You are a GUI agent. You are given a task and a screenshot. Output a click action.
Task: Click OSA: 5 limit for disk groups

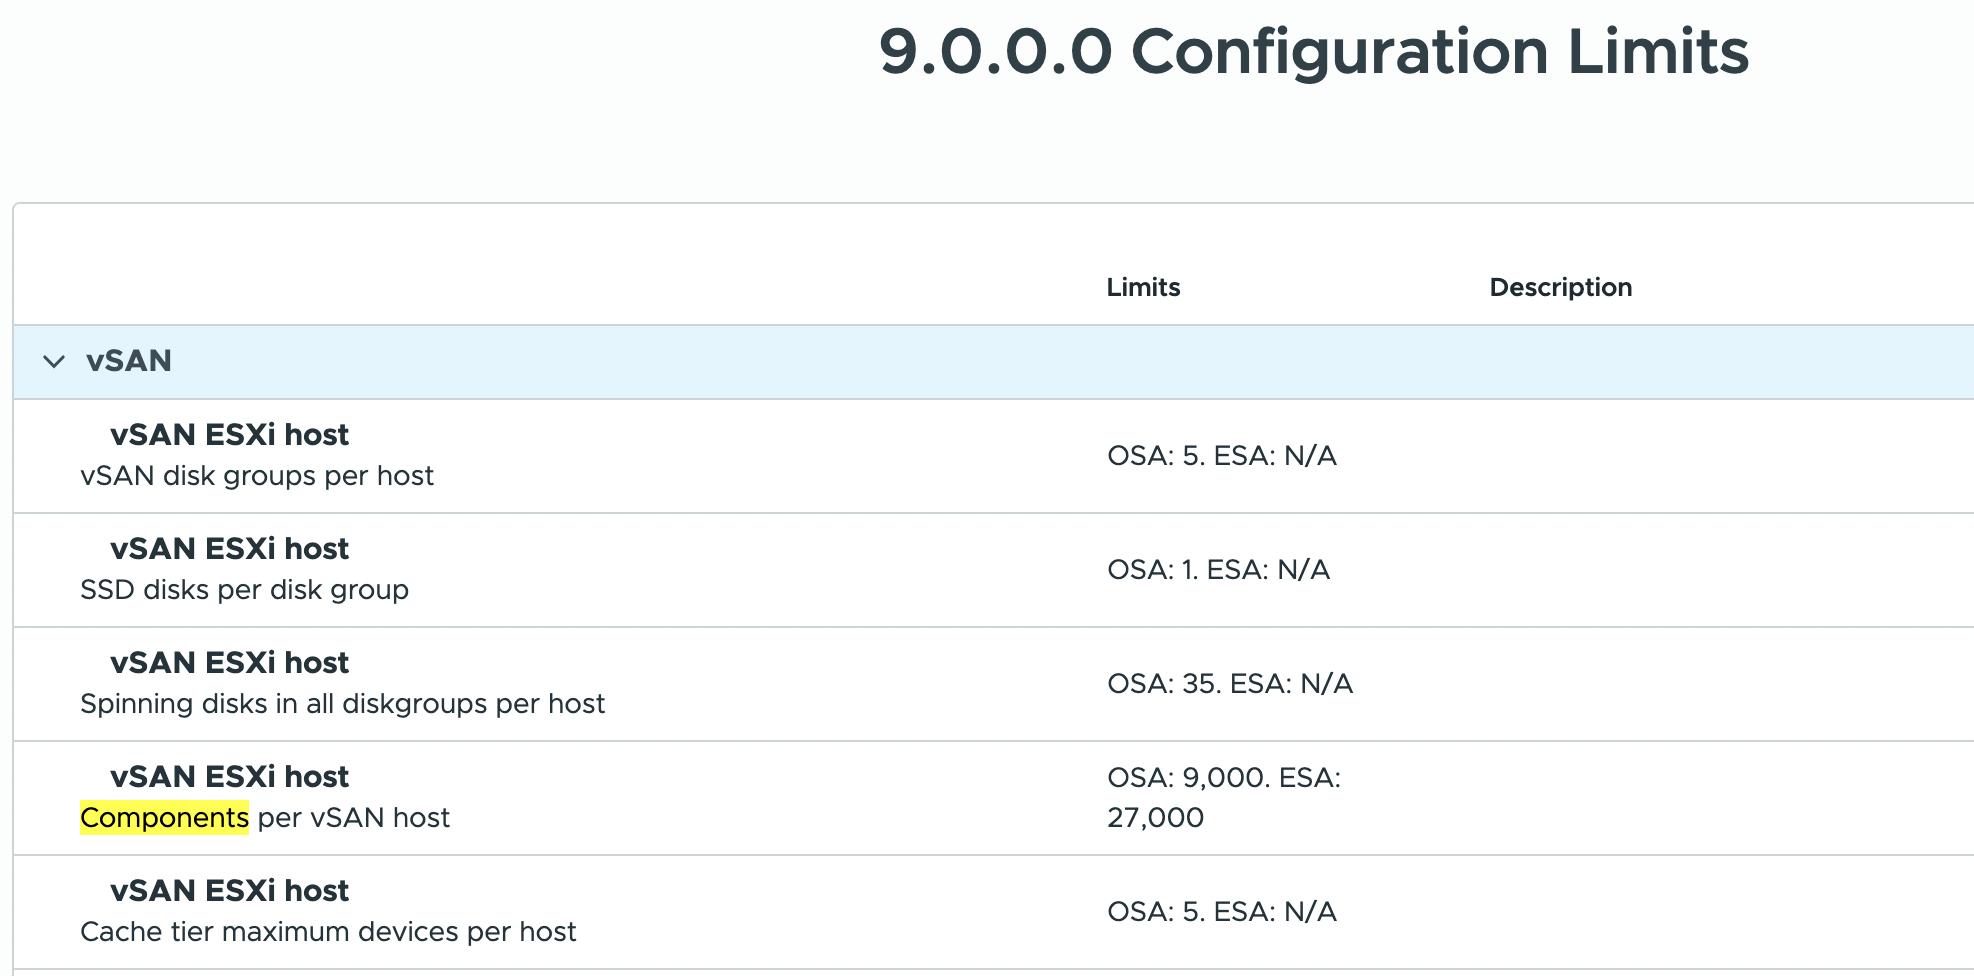[x=1221, y=456]
